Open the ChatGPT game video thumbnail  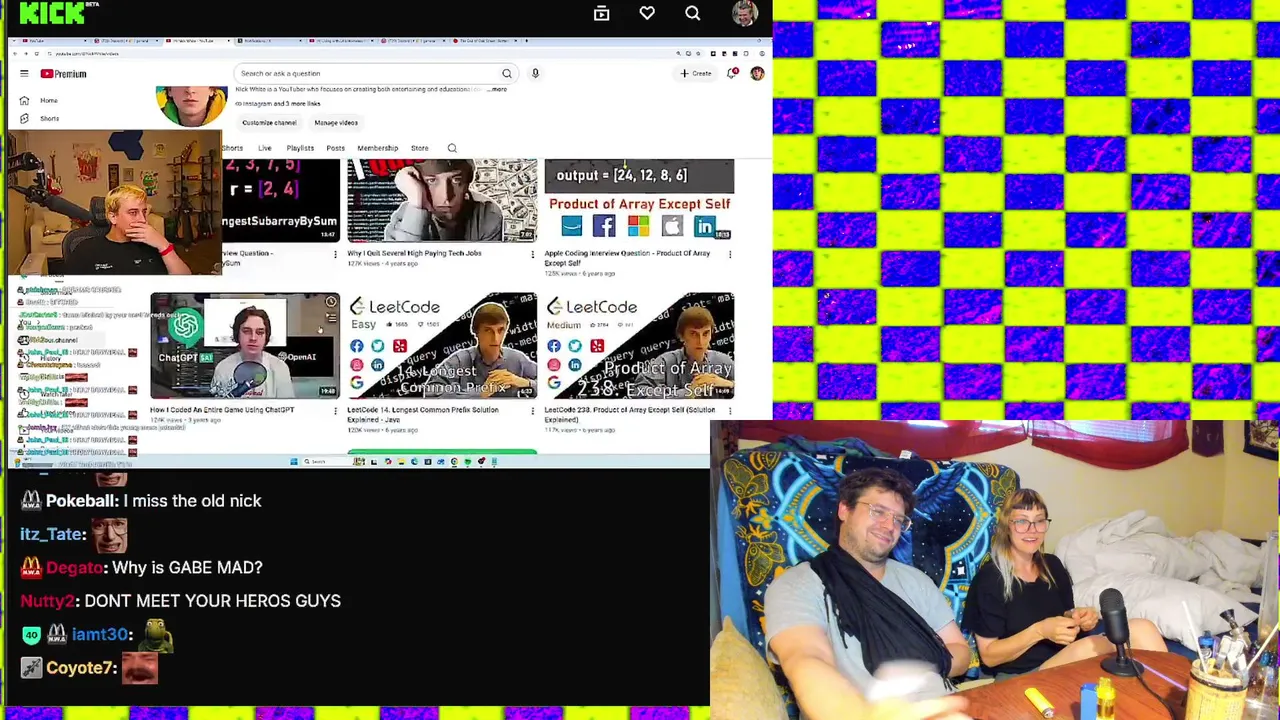click(245, 345)
